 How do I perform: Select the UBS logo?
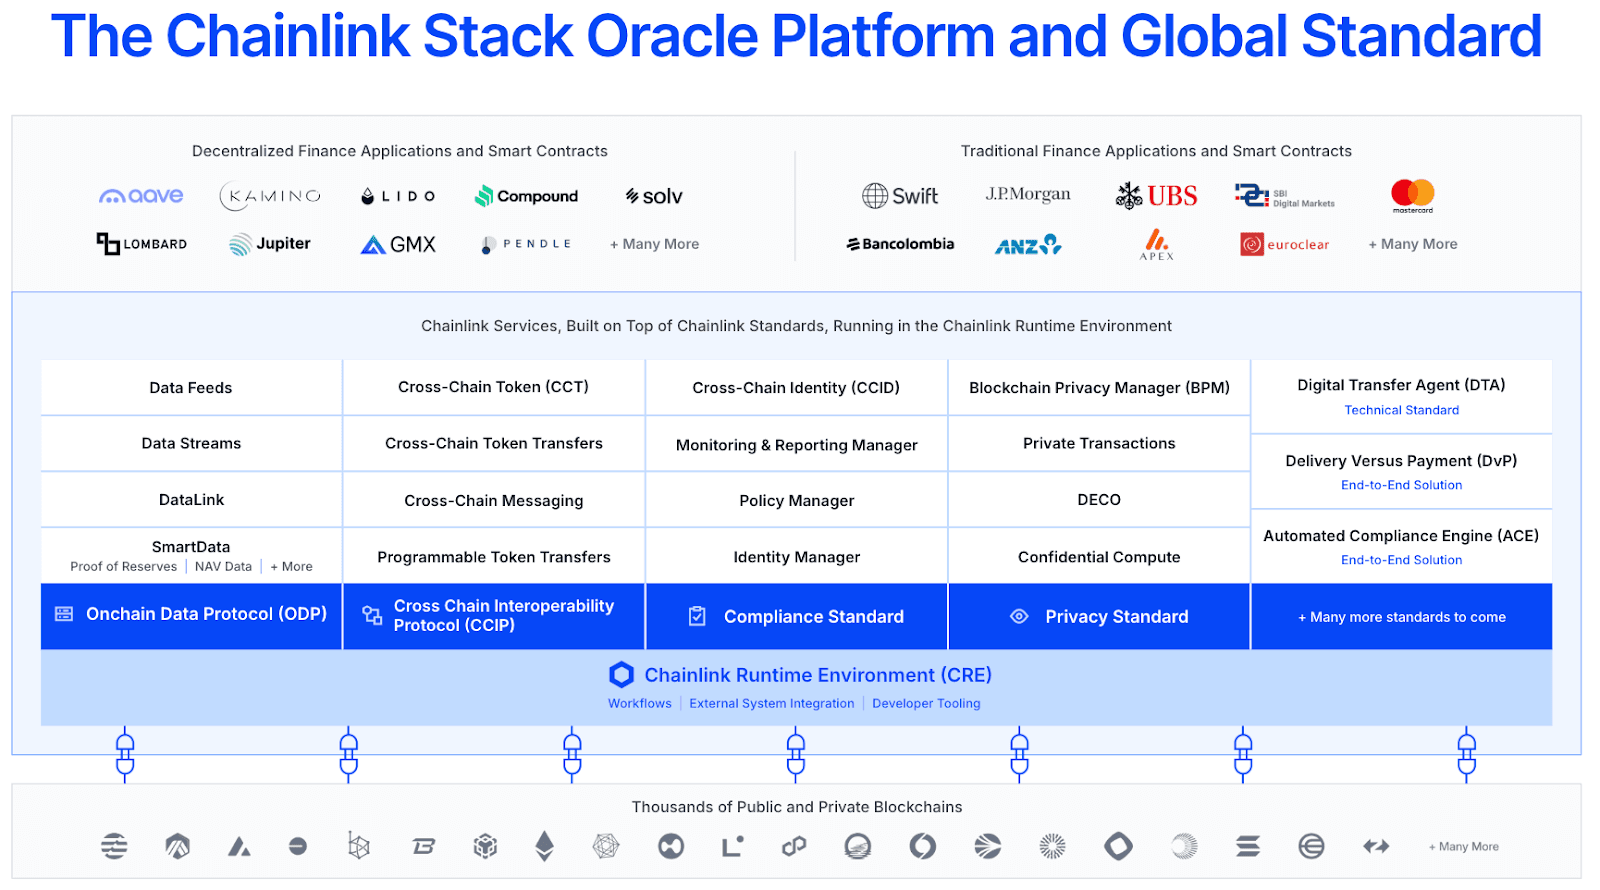(1157, 196)
